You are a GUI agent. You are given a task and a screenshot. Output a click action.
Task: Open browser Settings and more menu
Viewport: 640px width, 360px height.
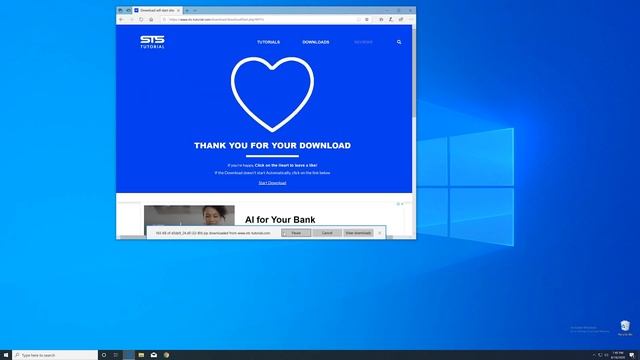click(410, 19)
